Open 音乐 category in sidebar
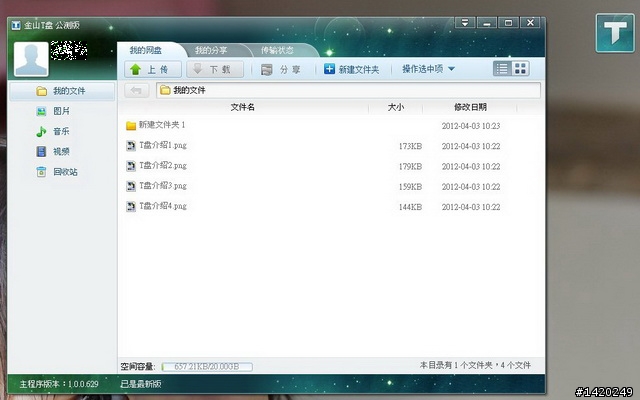This screenshot has width=640, height=400. point(62,131)
